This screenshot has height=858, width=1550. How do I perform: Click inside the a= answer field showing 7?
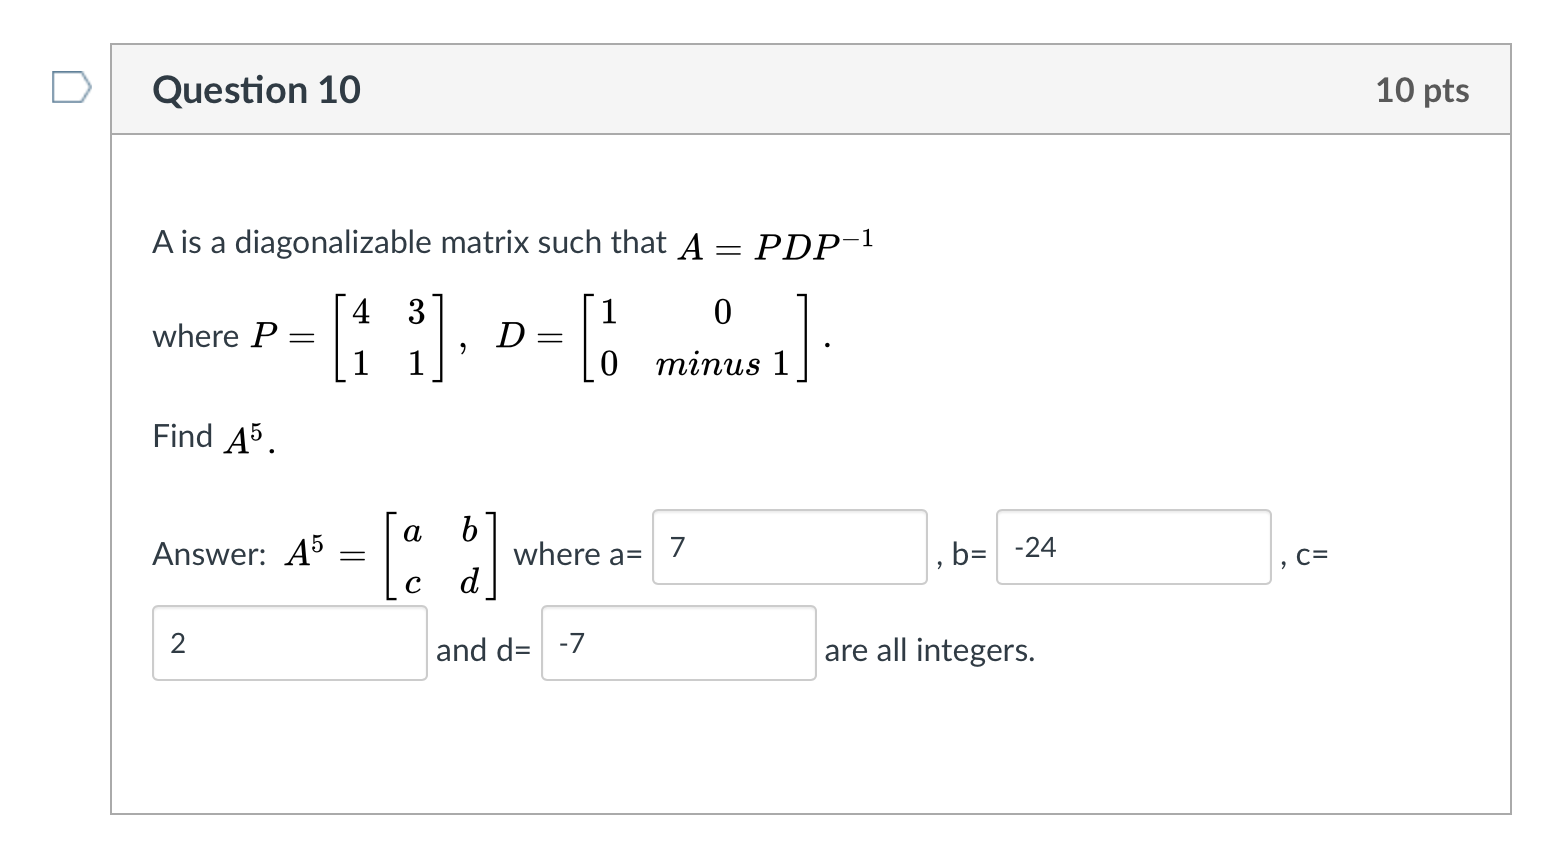789,548
